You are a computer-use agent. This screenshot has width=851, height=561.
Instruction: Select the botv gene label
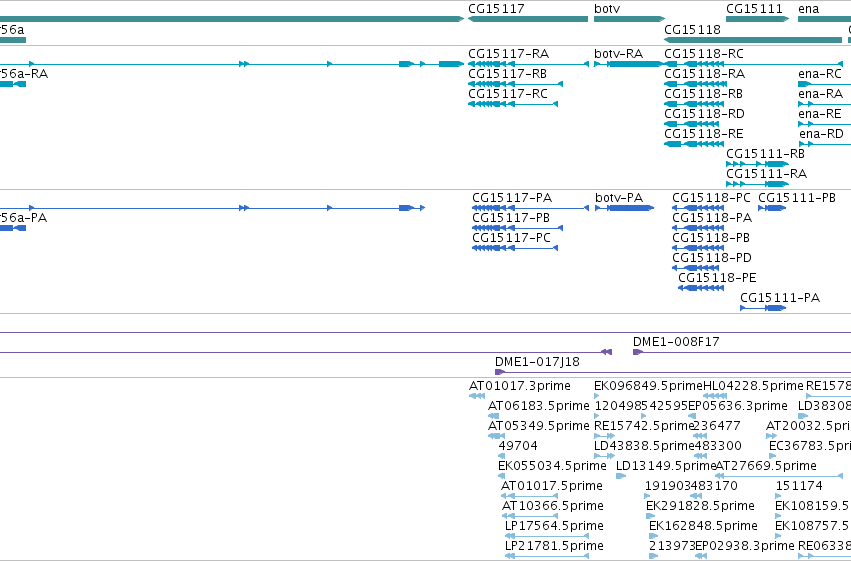607,9
